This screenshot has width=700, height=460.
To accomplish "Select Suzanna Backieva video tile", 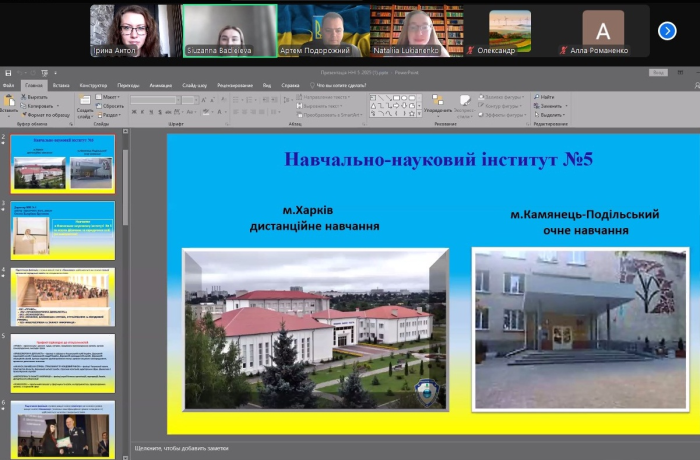I will pos(229,30).
